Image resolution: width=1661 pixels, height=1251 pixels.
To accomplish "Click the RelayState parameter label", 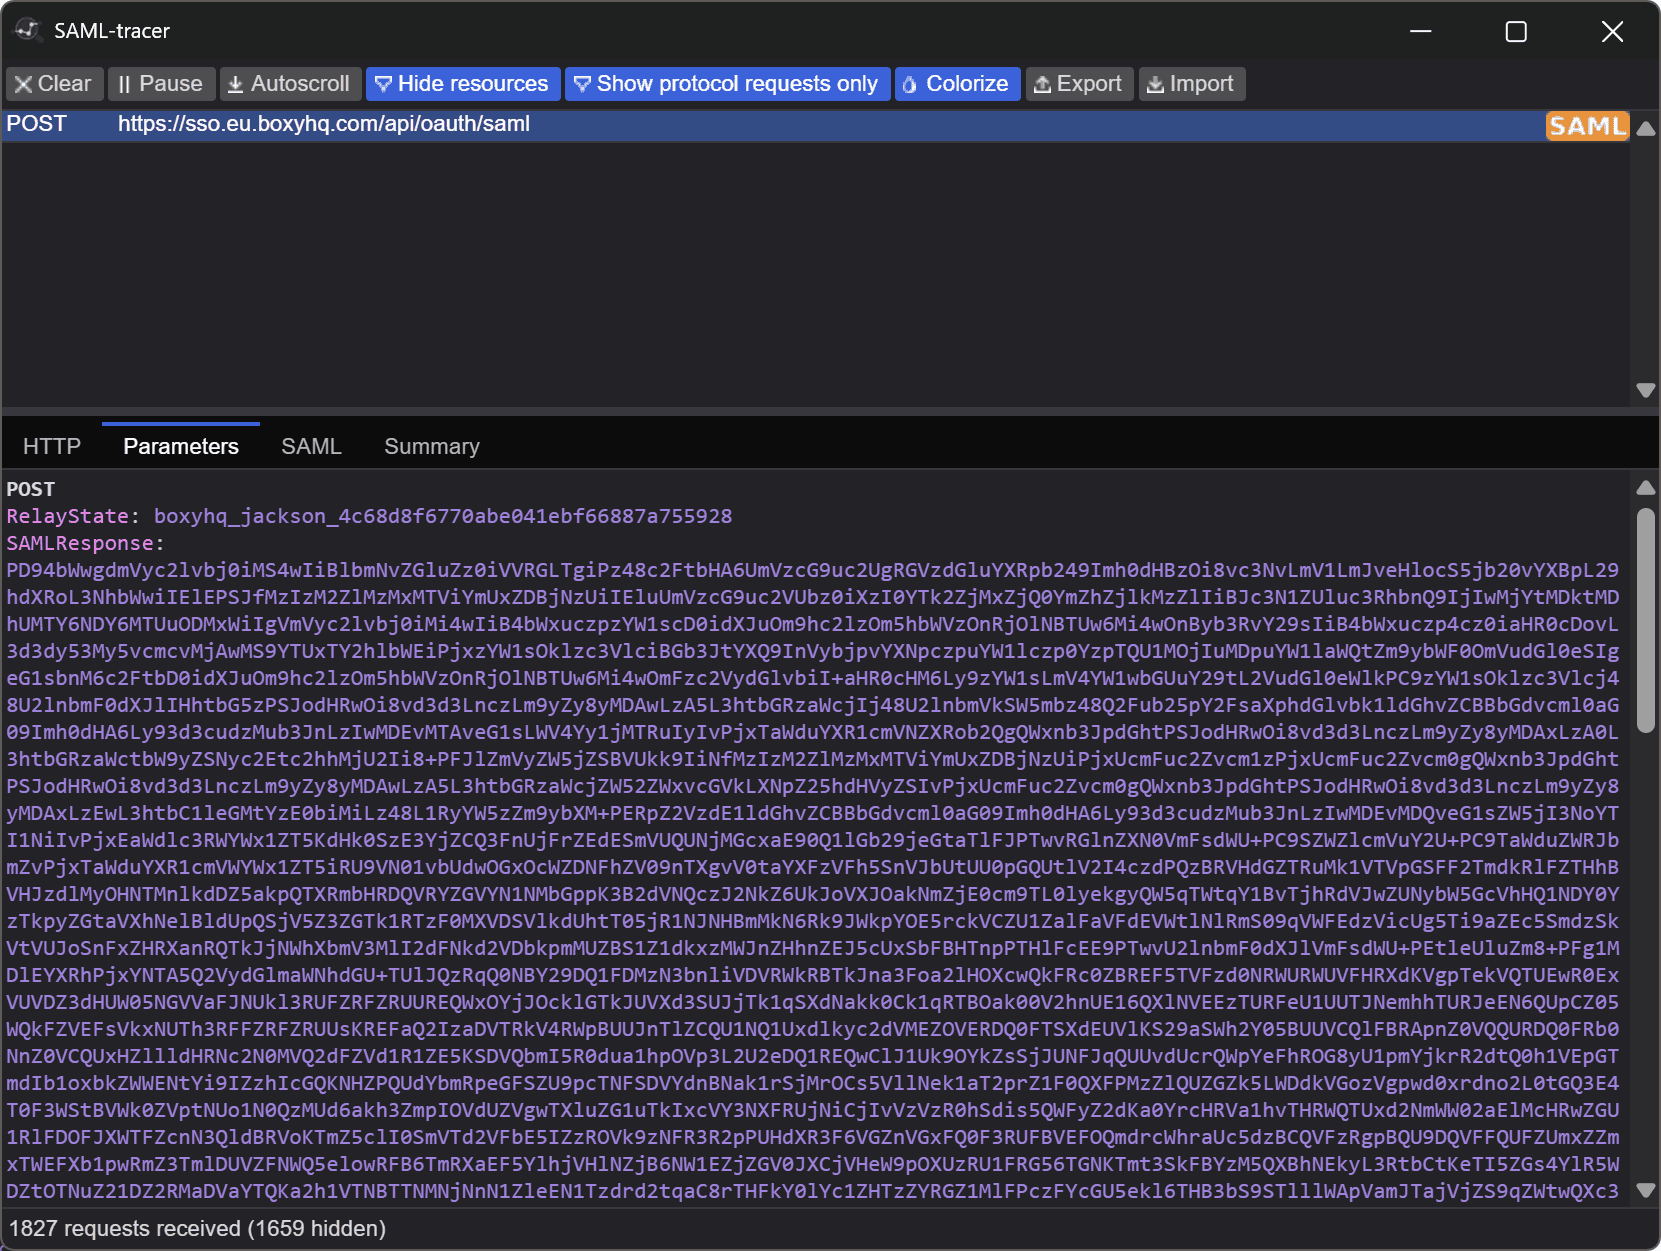I will coord(67,516).
